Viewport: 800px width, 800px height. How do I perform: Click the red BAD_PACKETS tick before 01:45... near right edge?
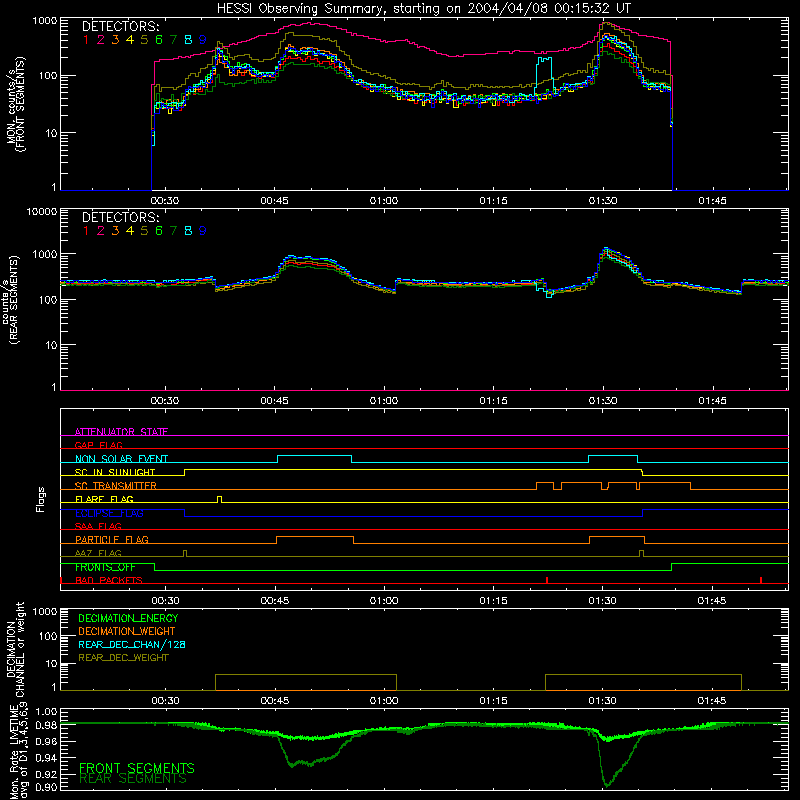pos(761,580)
